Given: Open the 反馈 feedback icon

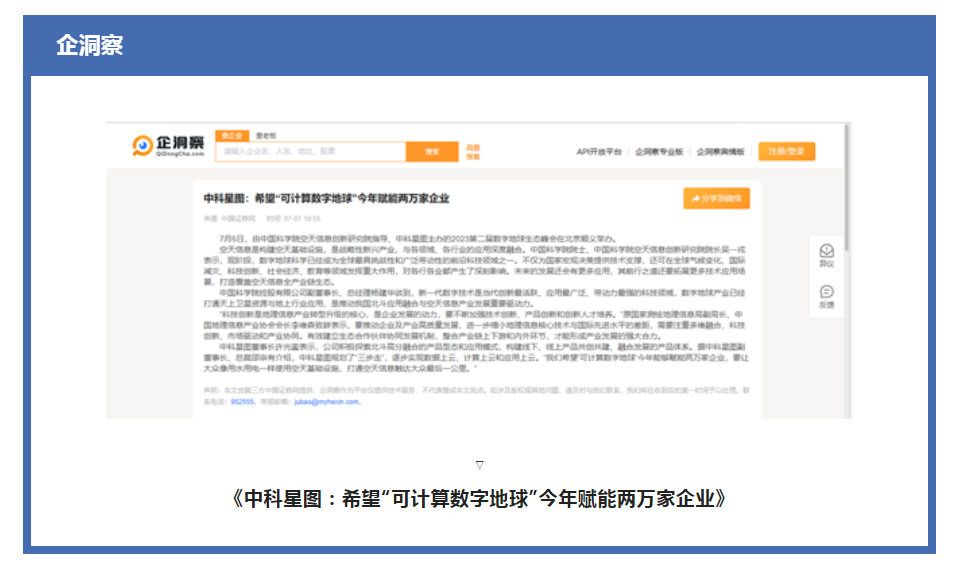Looking at the screenshot, I should pyautogui.click(x=826, y=296).
